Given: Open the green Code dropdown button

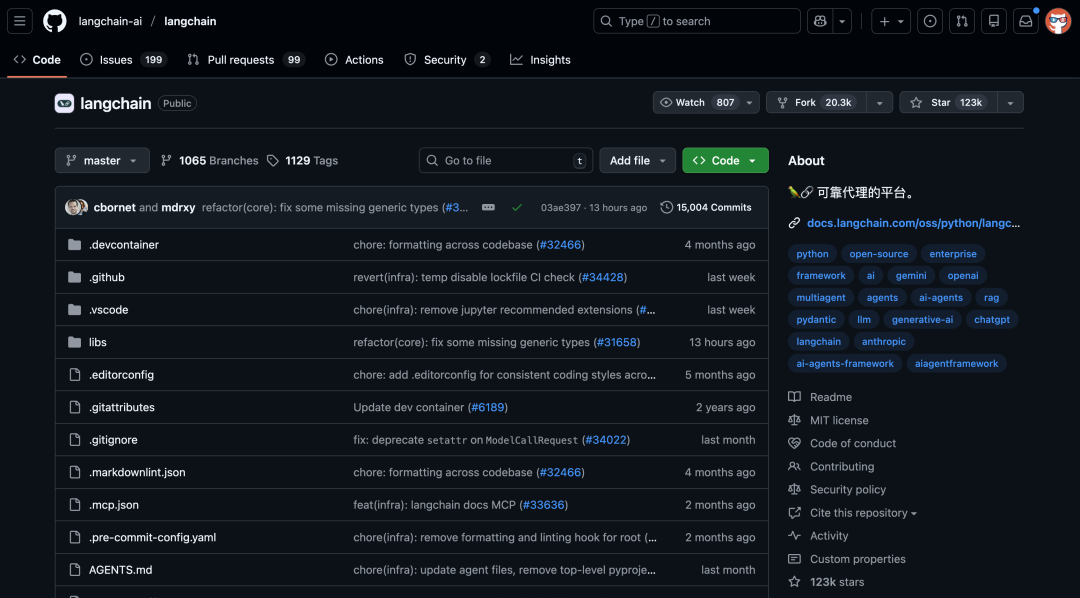Looking at the screenshot, I should point(725,160).
